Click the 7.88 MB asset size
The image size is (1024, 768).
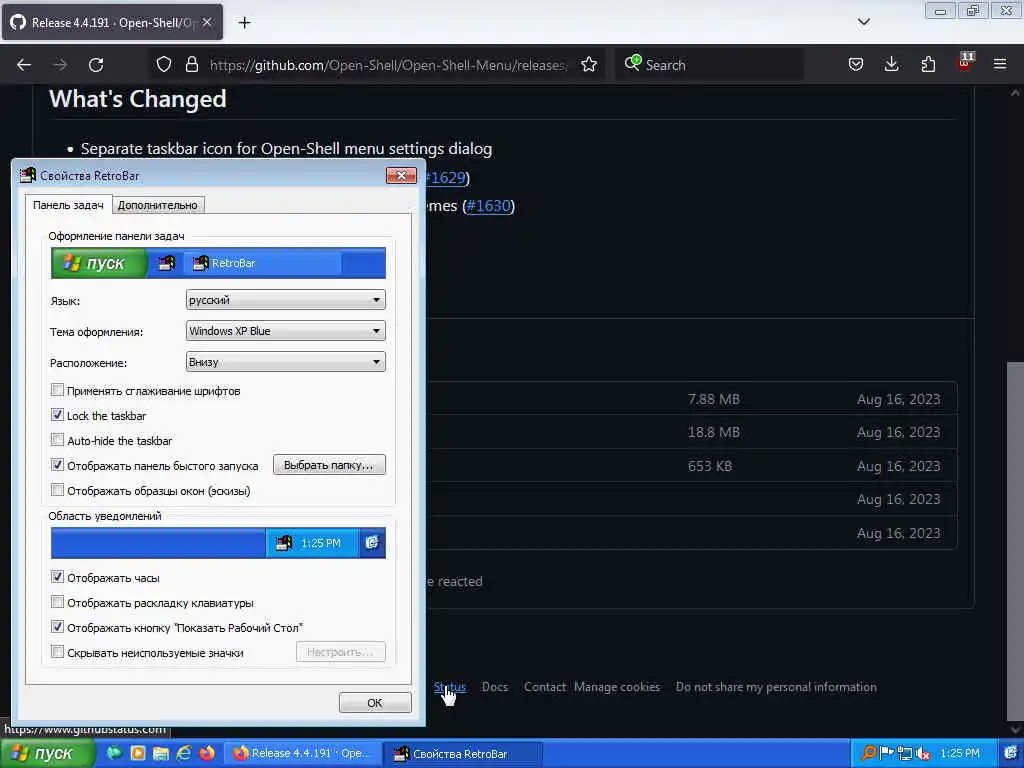pyautogui.click(x=714, y=399)
